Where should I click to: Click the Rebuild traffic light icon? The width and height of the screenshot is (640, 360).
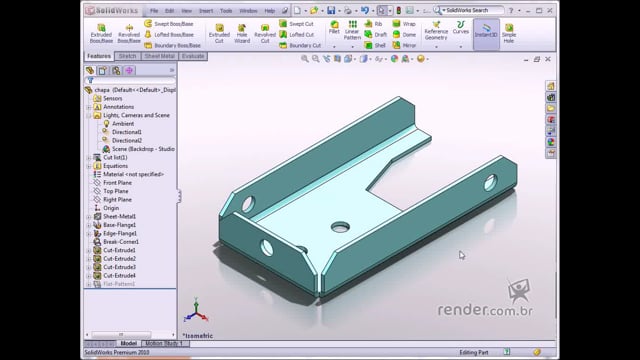click(x=399, y=11)
